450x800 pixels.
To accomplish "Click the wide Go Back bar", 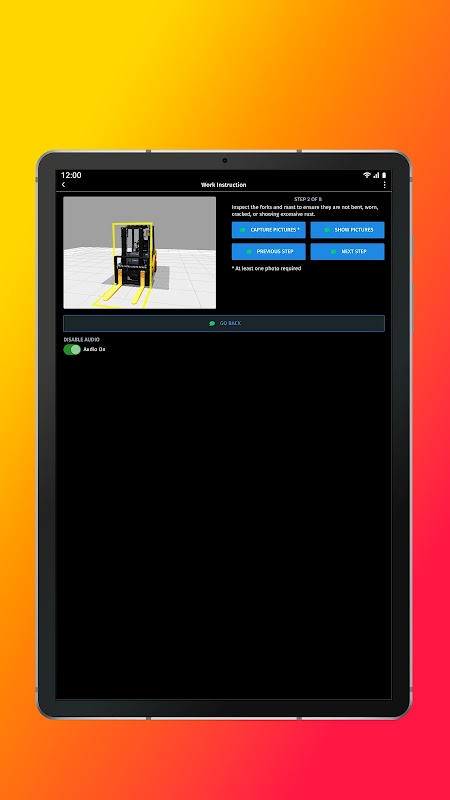I will [224, 323].
